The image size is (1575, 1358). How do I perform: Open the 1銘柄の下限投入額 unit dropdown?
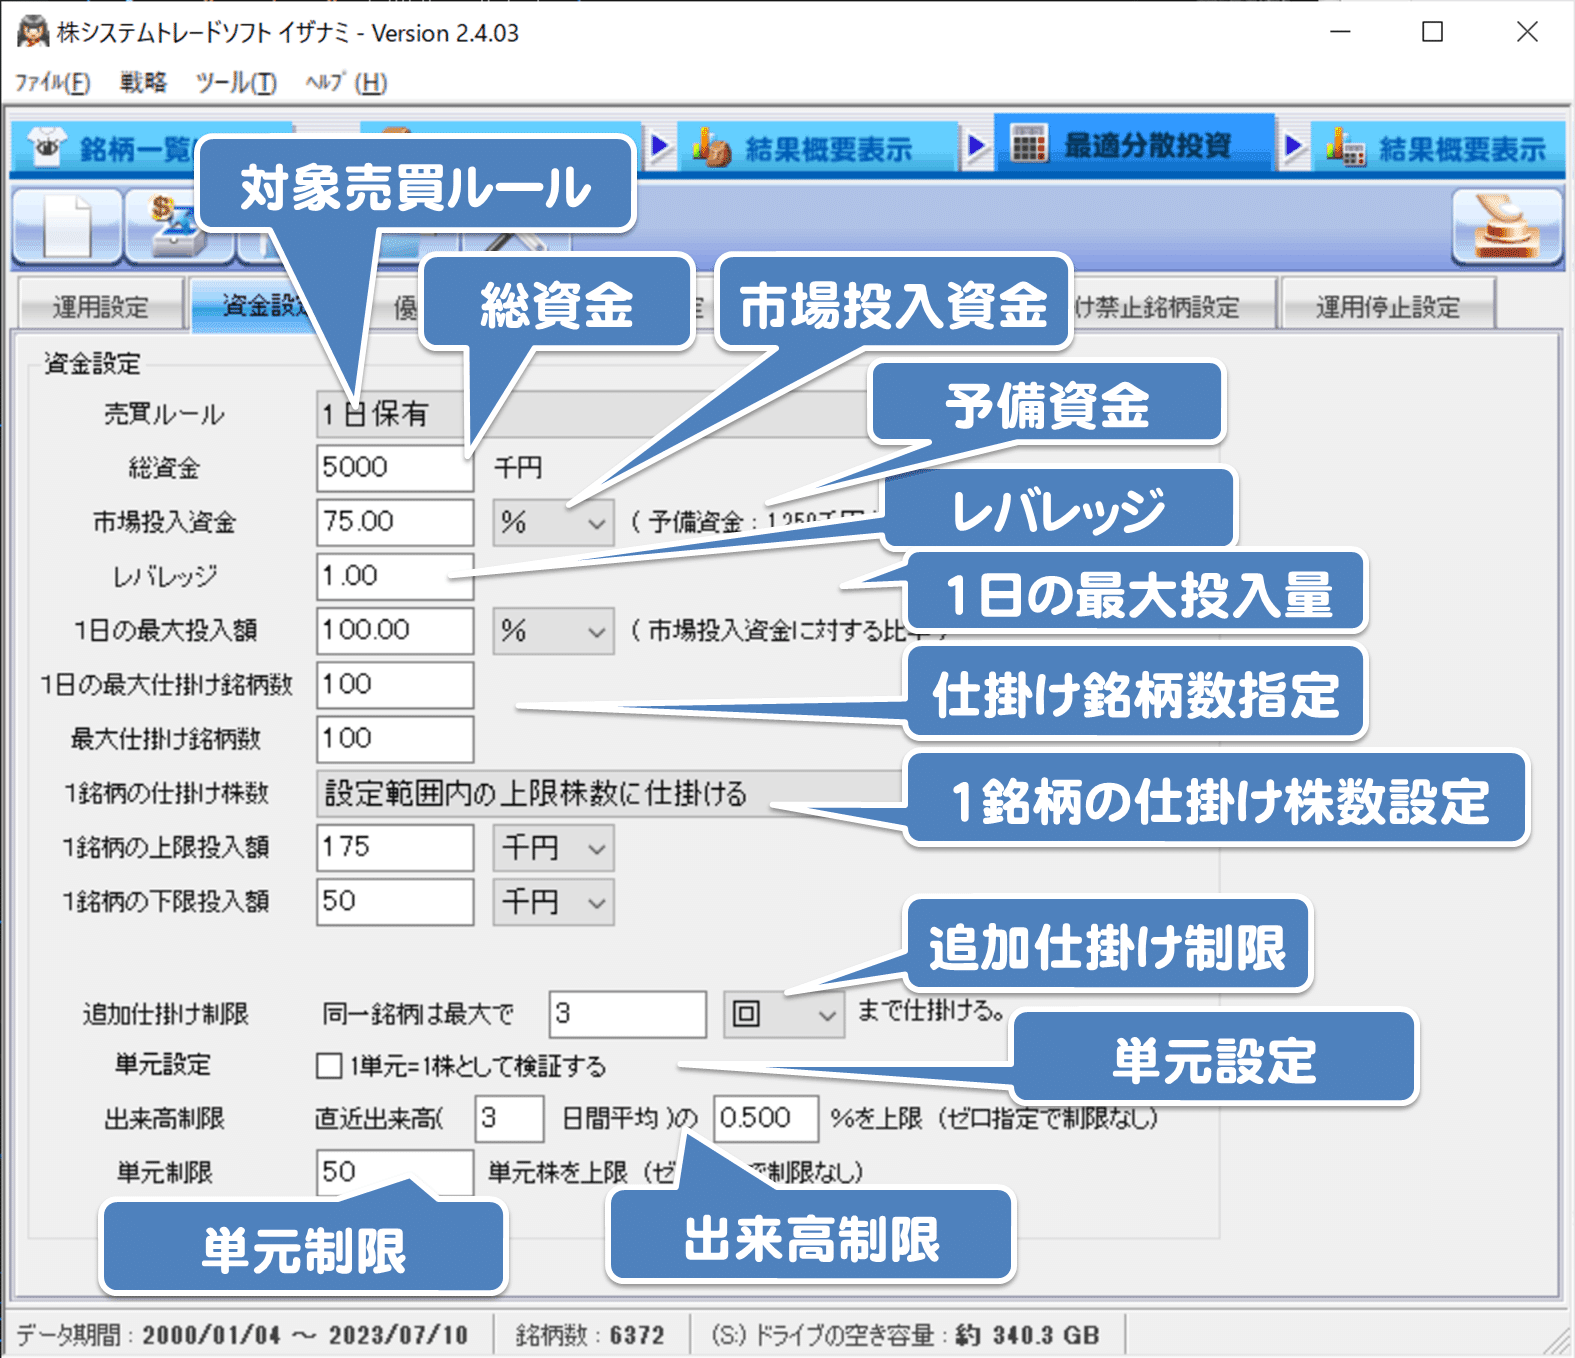pyautogui.click(x=553, y=902)
